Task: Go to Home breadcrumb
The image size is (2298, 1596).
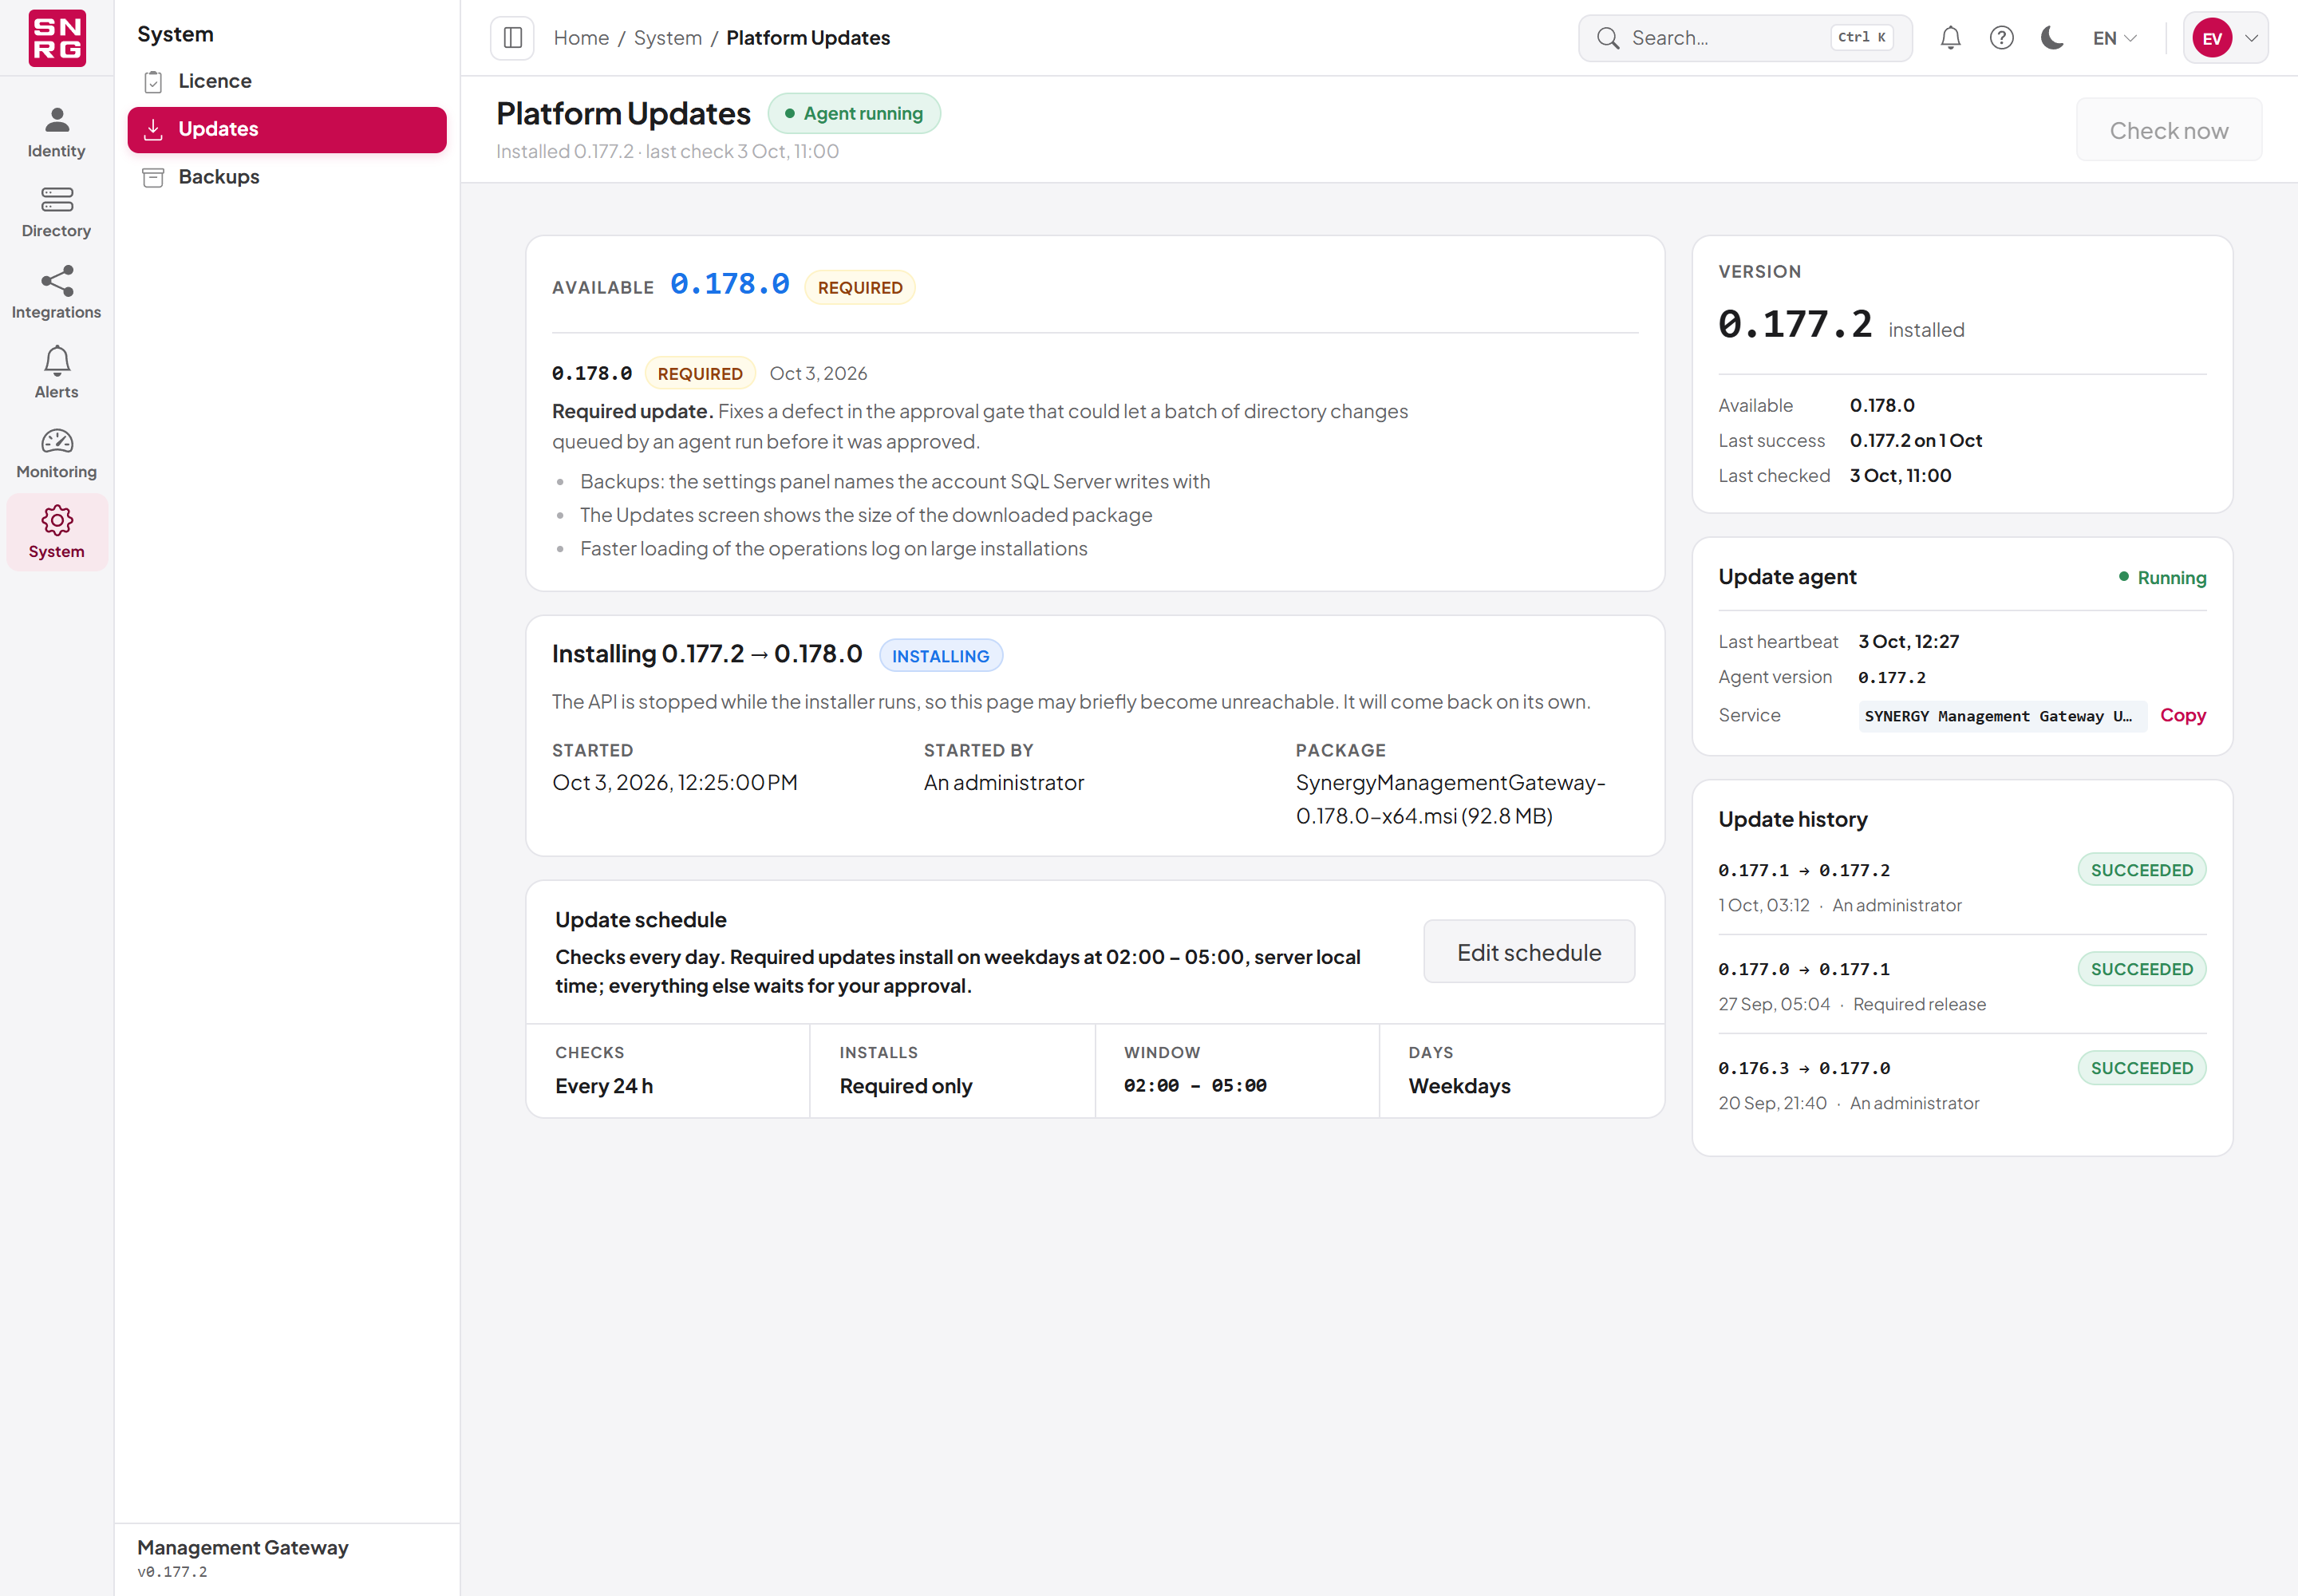Action: click(x=581, y=38)
